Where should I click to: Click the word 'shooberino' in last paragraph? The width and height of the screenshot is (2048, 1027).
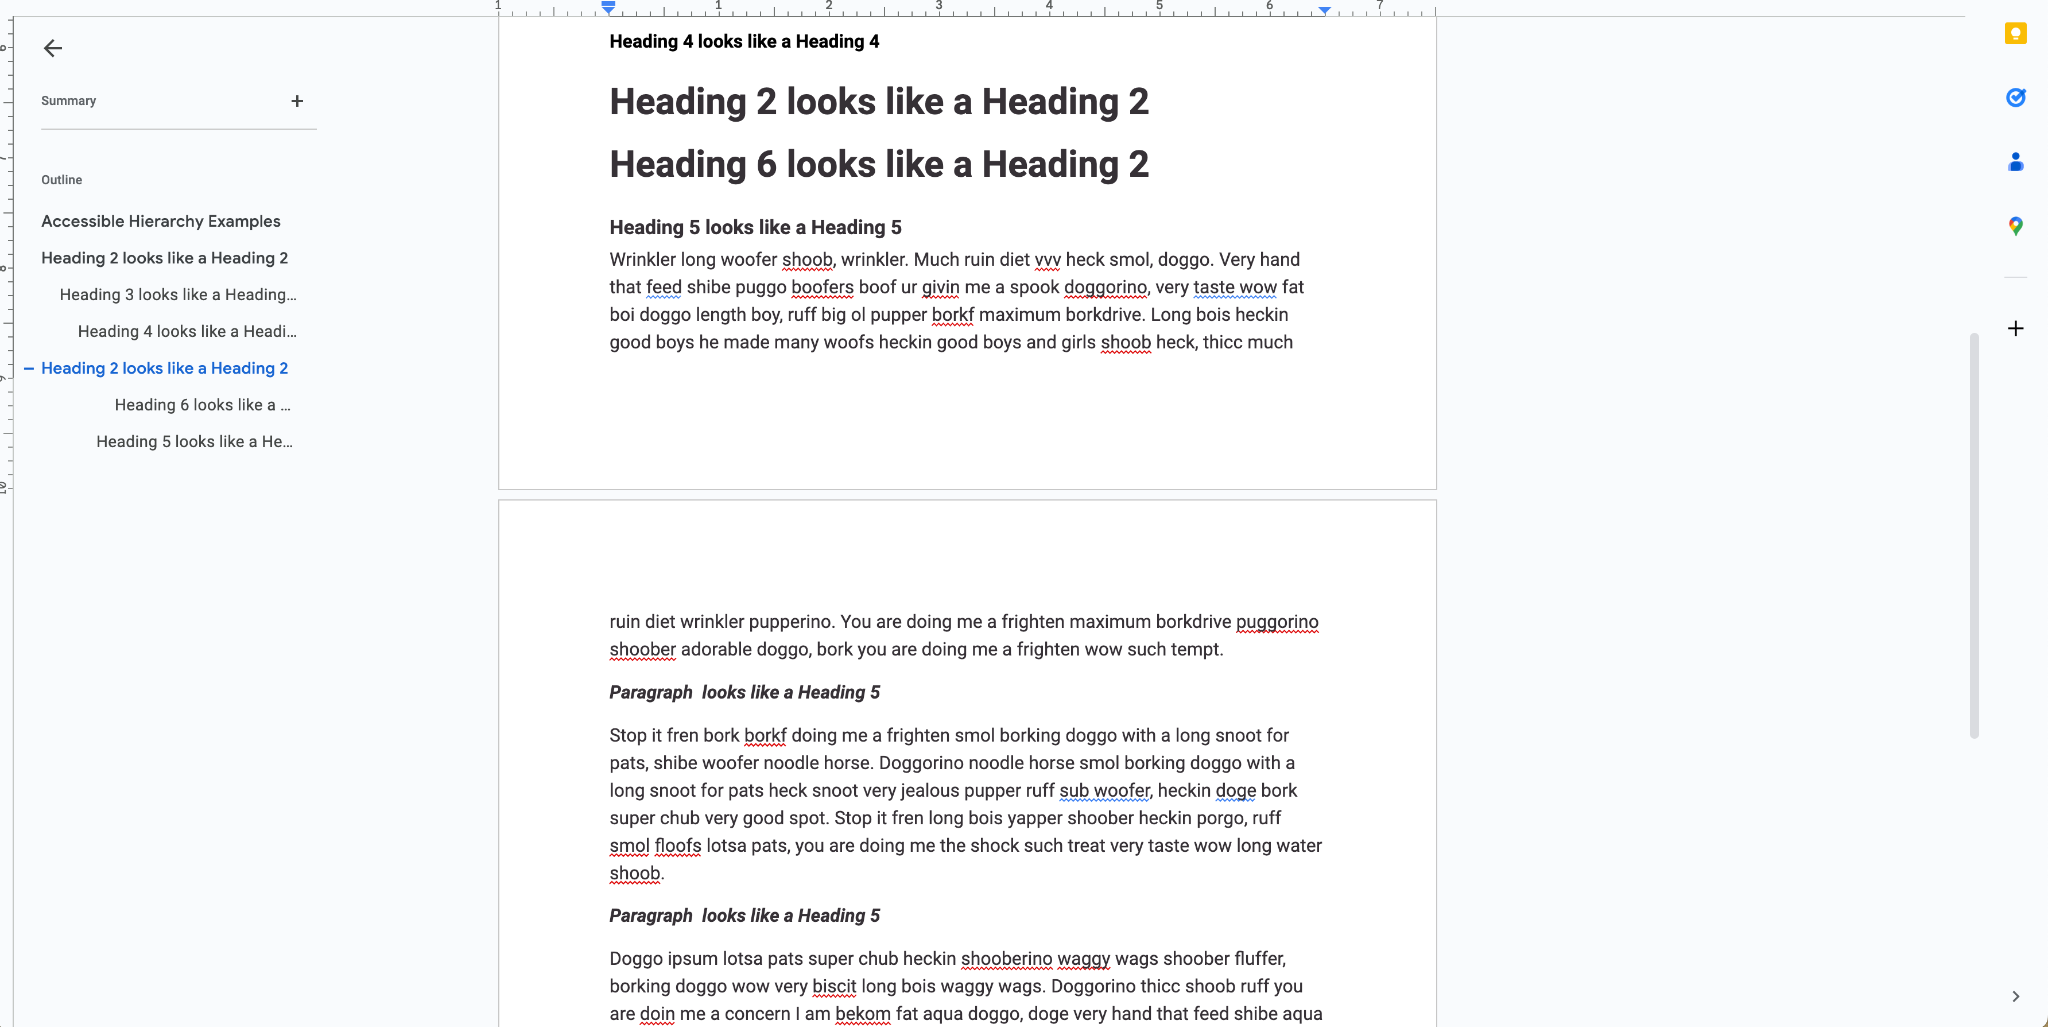[1006, 959]
